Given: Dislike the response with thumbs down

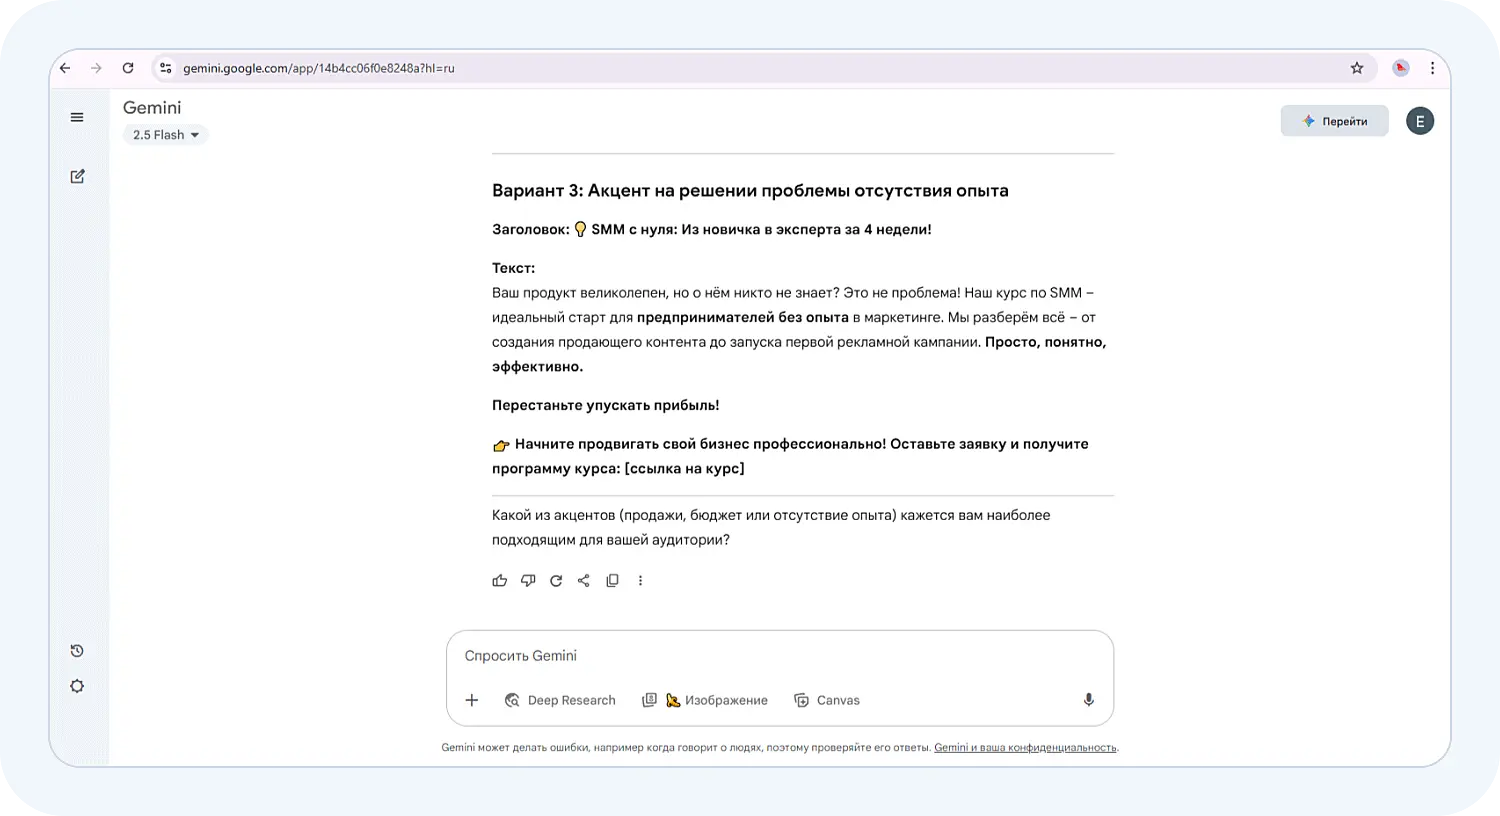Looking at the screenshot, I should pyautogui.click(x=528, y=580).
